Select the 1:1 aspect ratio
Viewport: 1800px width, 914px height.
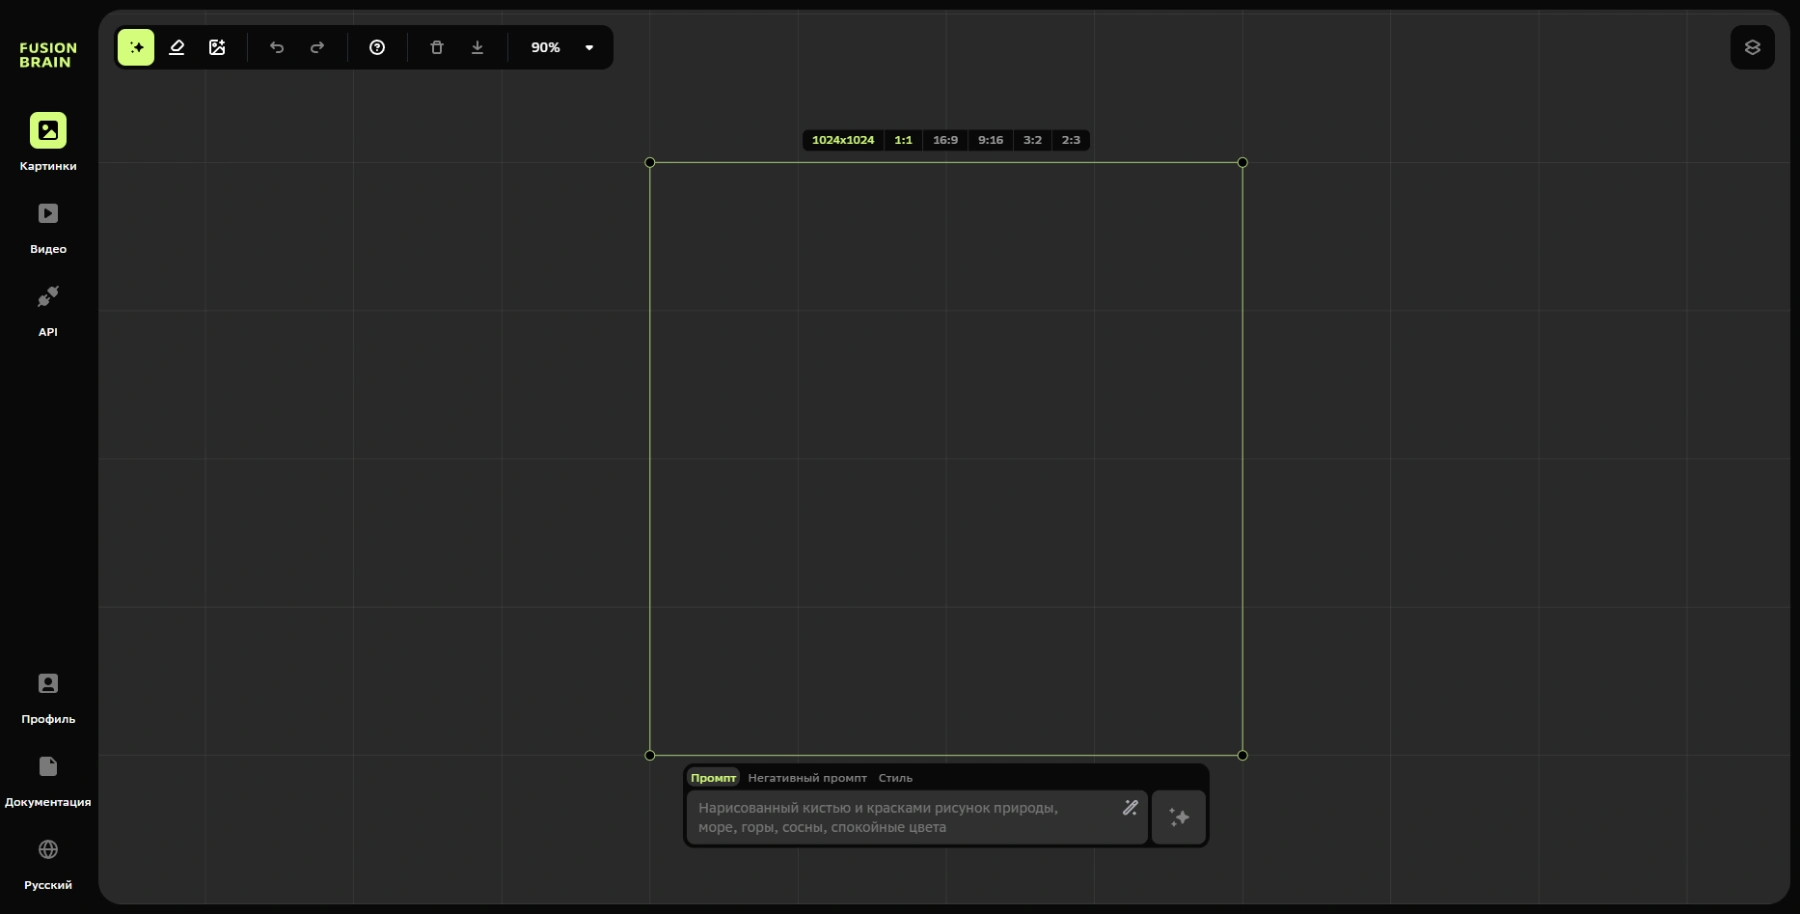pyautogui.click(x=903, y=140)
